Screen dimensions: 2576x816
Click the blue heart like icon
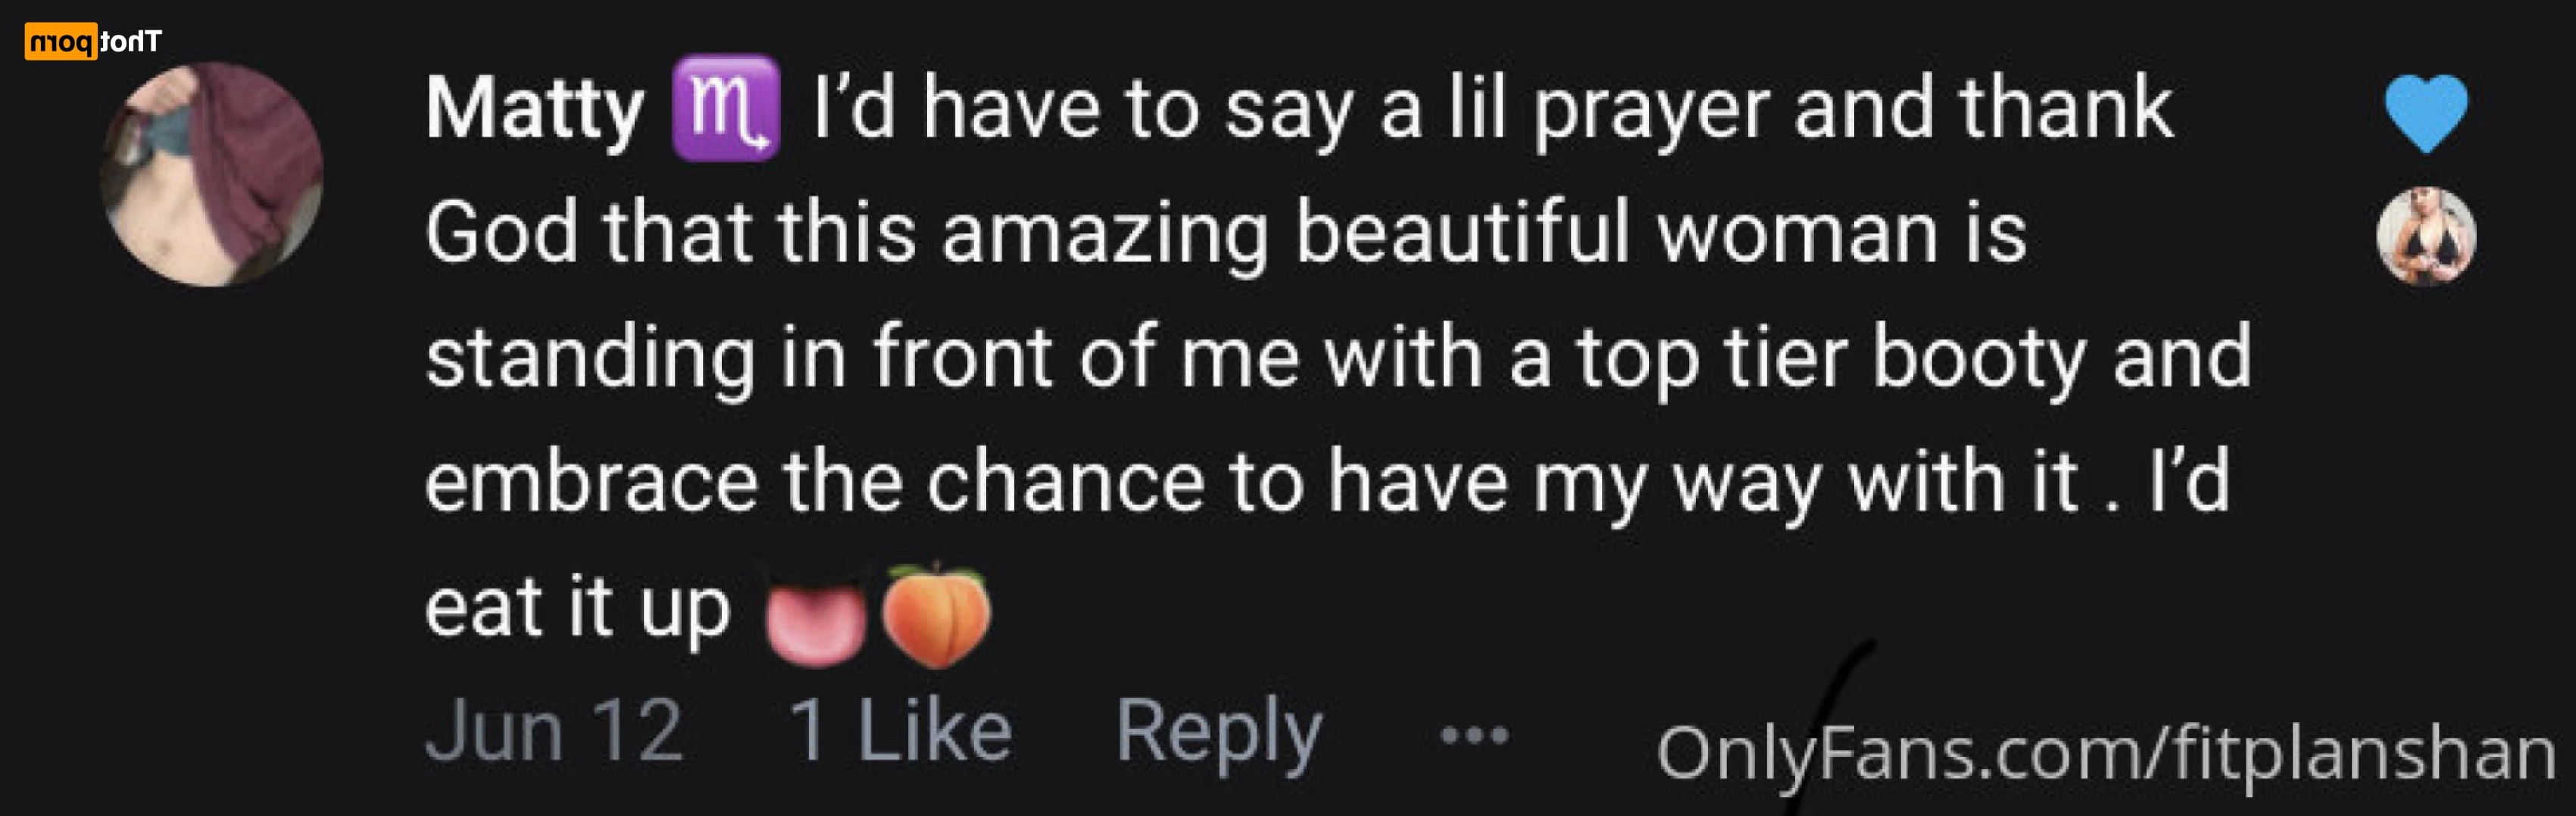tap(2426, 113)
